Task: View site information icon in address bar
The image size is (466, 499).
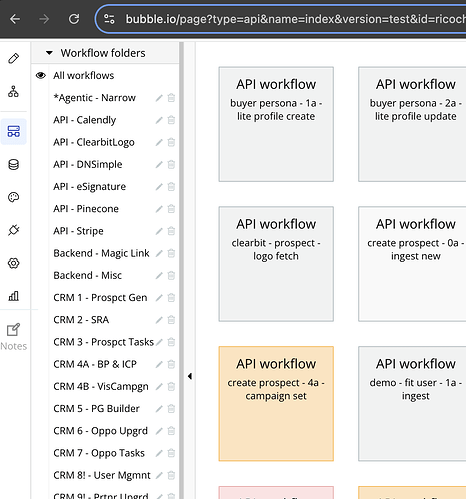Action: pyautogui.click(x=109, y=19)
